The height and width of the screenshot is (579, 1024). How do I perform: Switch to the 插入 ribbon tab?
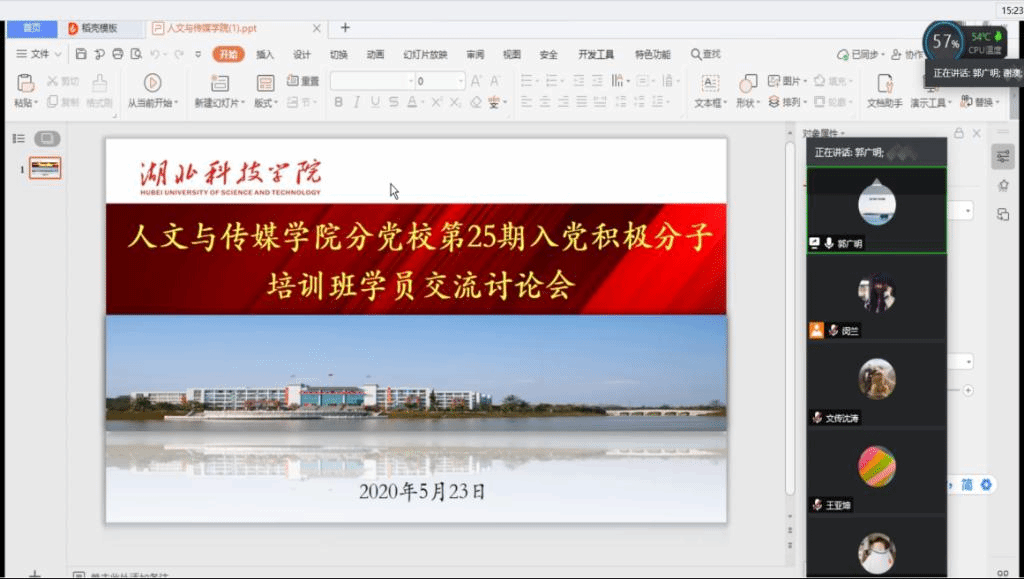click(265, 55)
